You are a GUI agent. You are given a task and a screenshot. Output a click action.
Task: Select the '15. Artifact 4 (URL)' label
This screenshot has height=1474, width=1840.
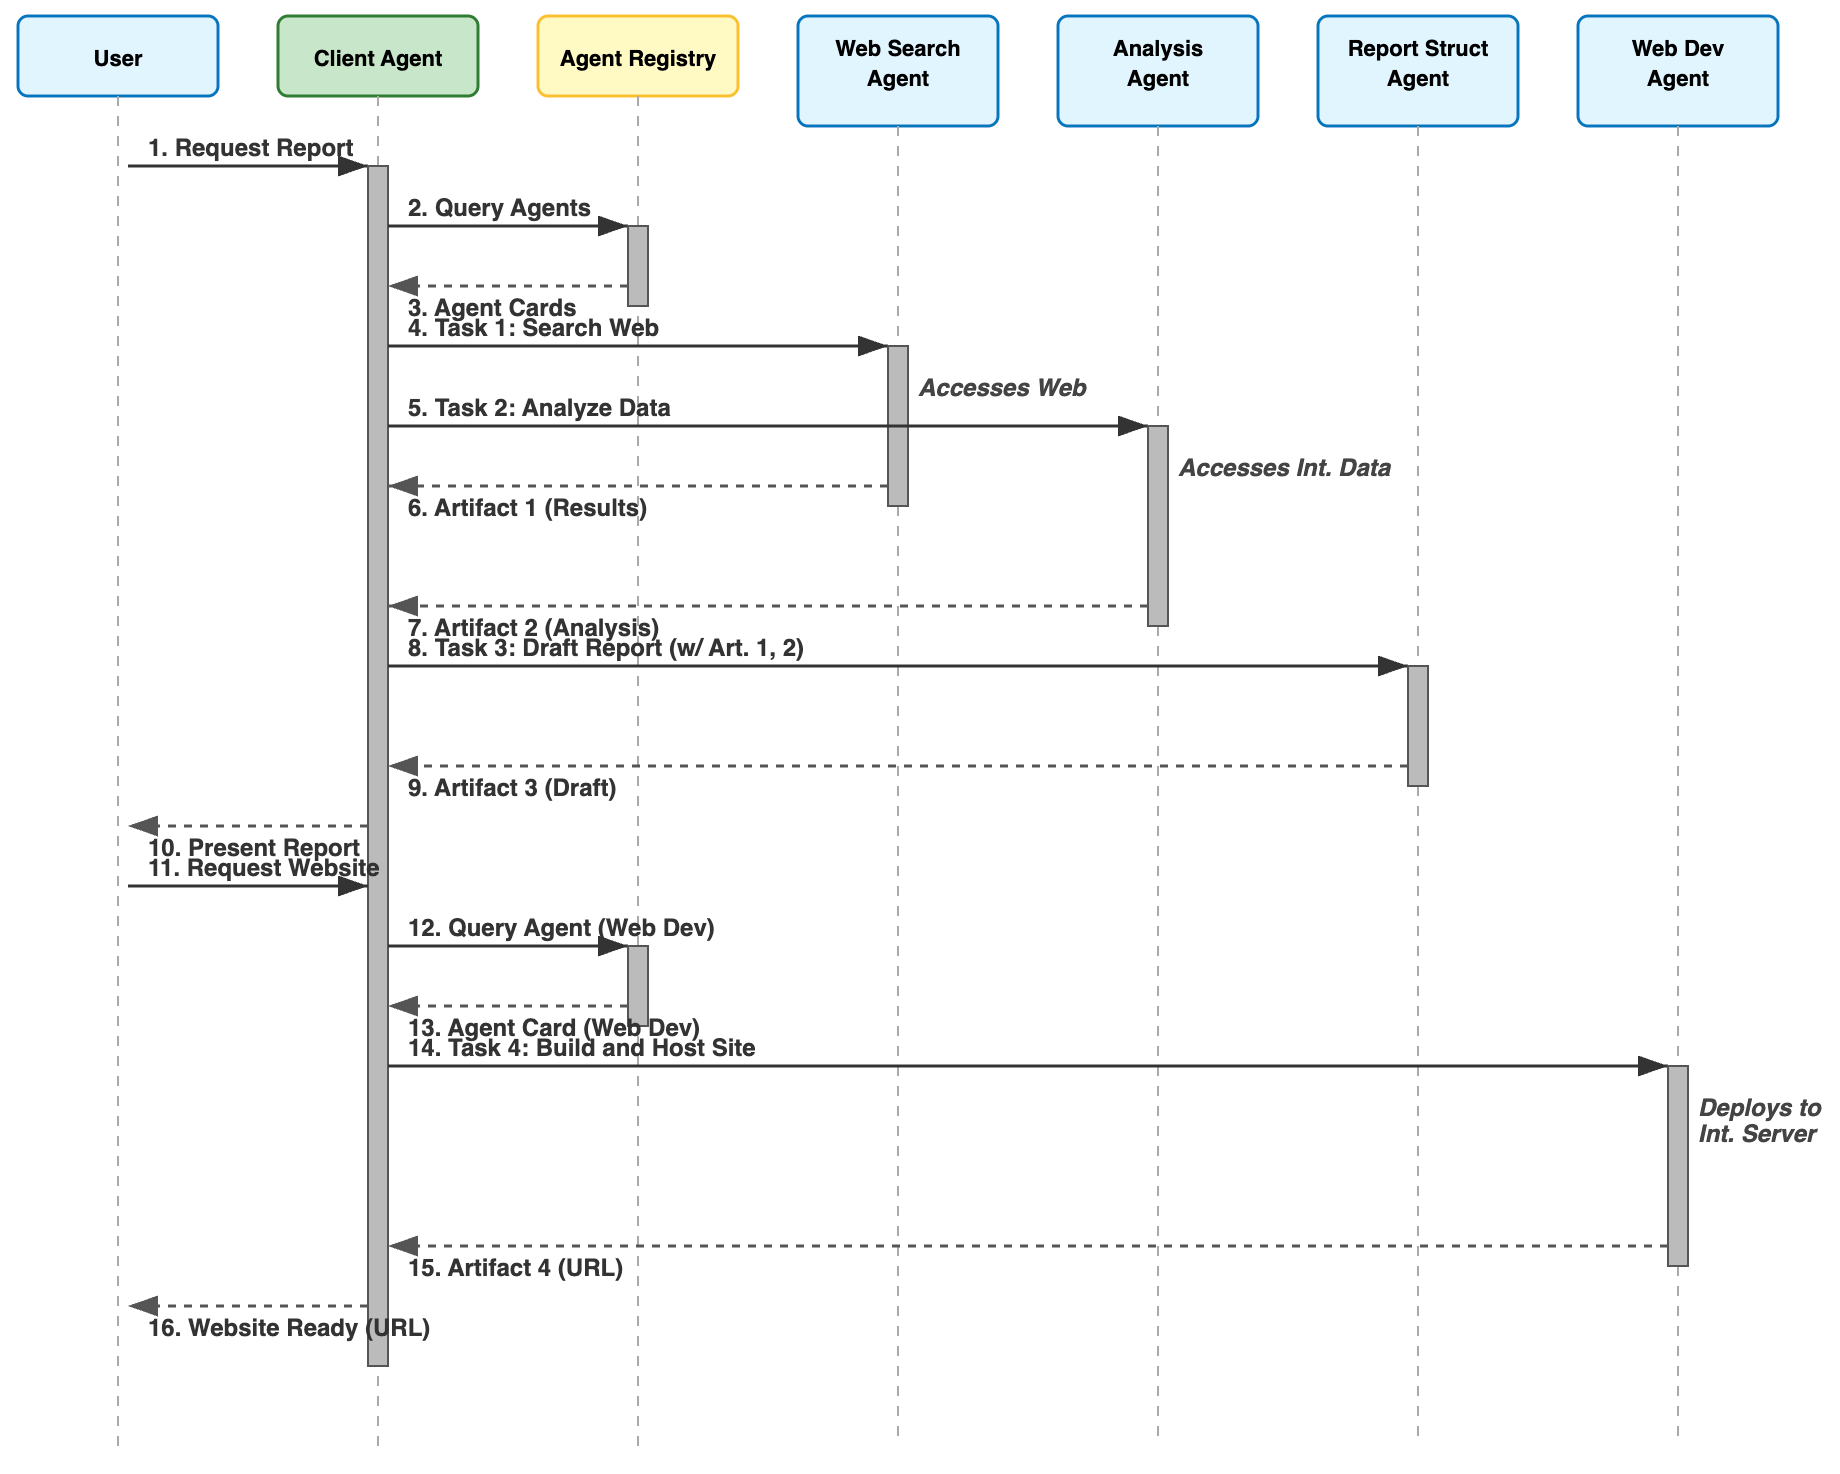[515, 1268]
